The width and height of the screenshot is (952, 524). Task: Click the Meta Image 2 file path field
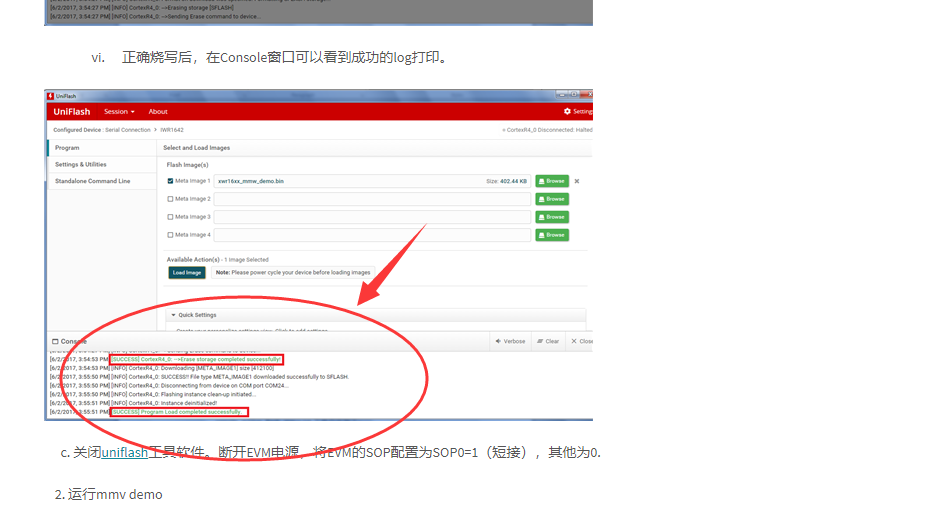click(x=372, y=199)
